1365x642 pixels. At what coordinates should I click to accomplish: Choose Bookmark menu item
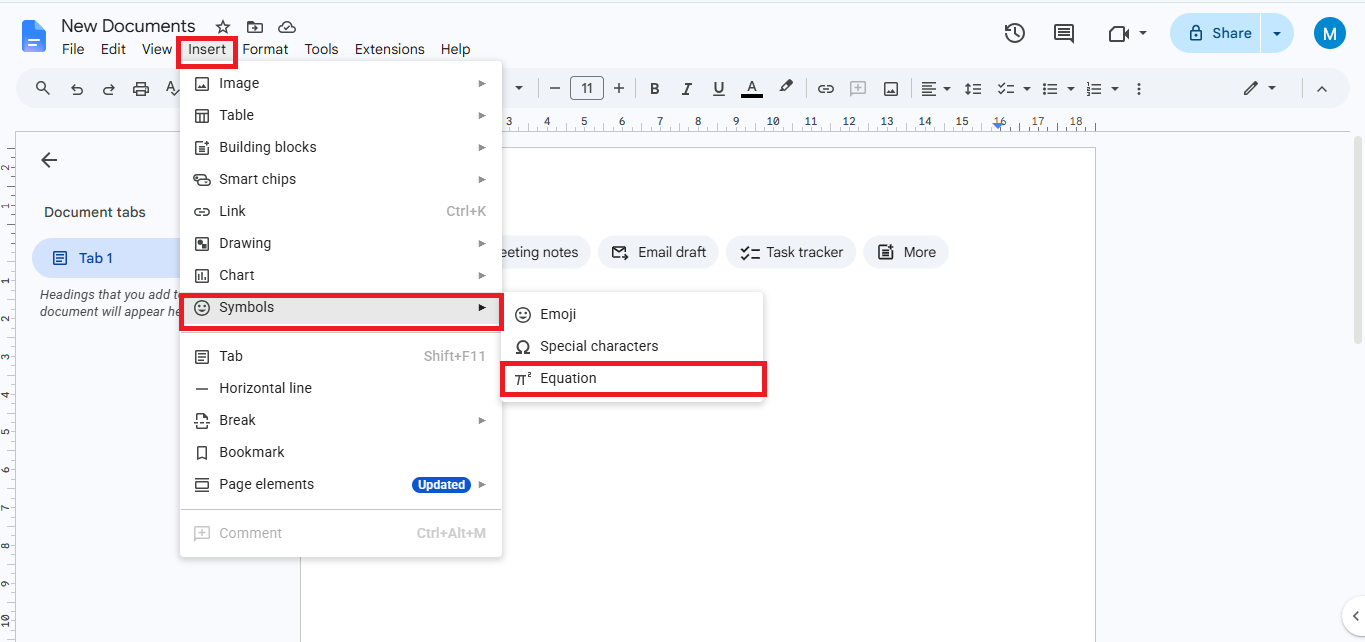click(x=341, y=452)
